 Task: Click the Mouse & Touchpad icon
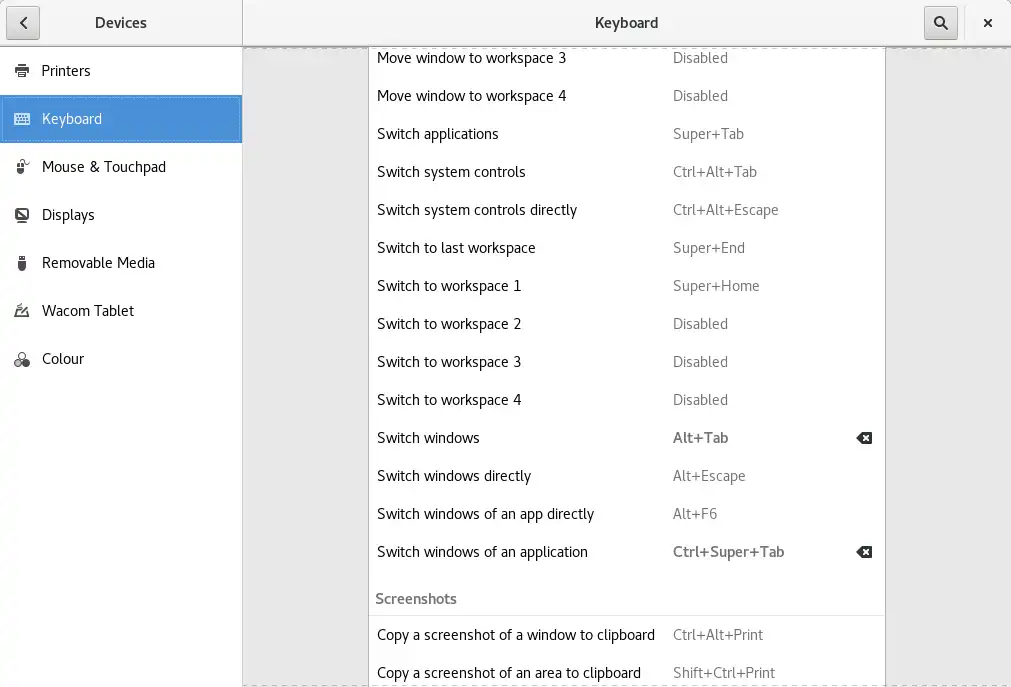click(x=22, y=167)
